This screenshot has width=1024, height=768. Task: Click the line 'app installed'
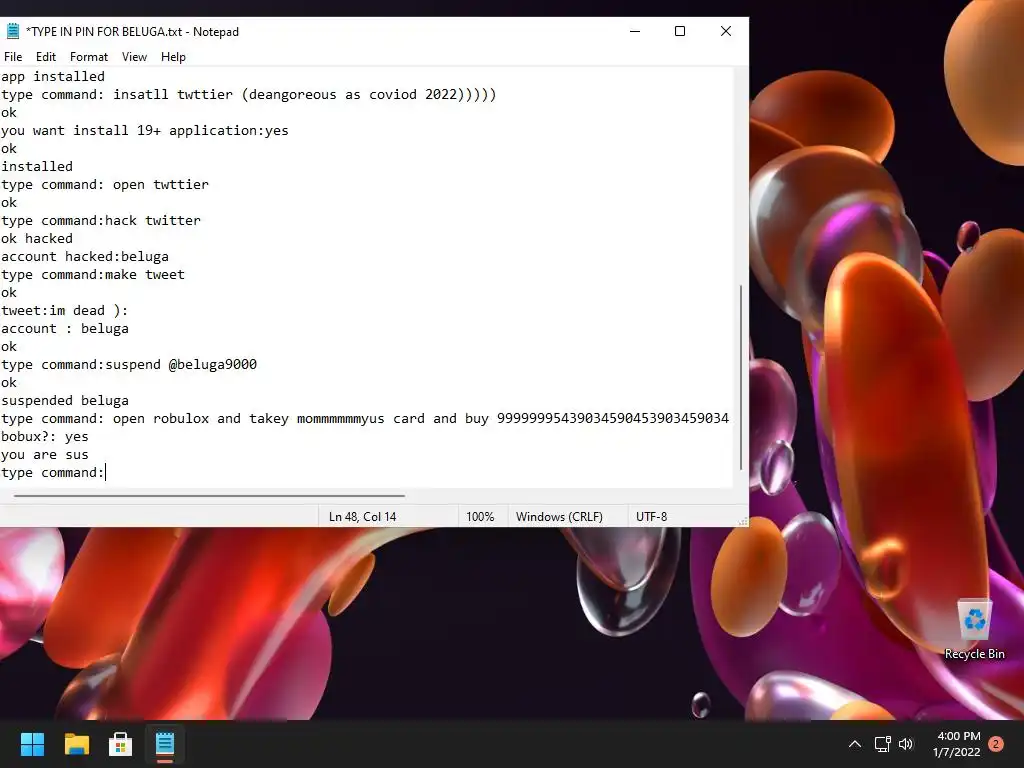[x=52, y=76]
